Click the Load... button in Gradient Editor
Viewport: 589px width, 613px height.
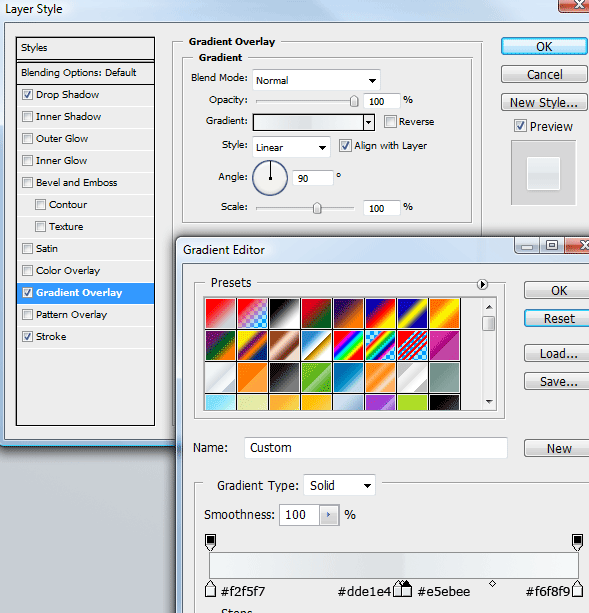coord(558,354)
